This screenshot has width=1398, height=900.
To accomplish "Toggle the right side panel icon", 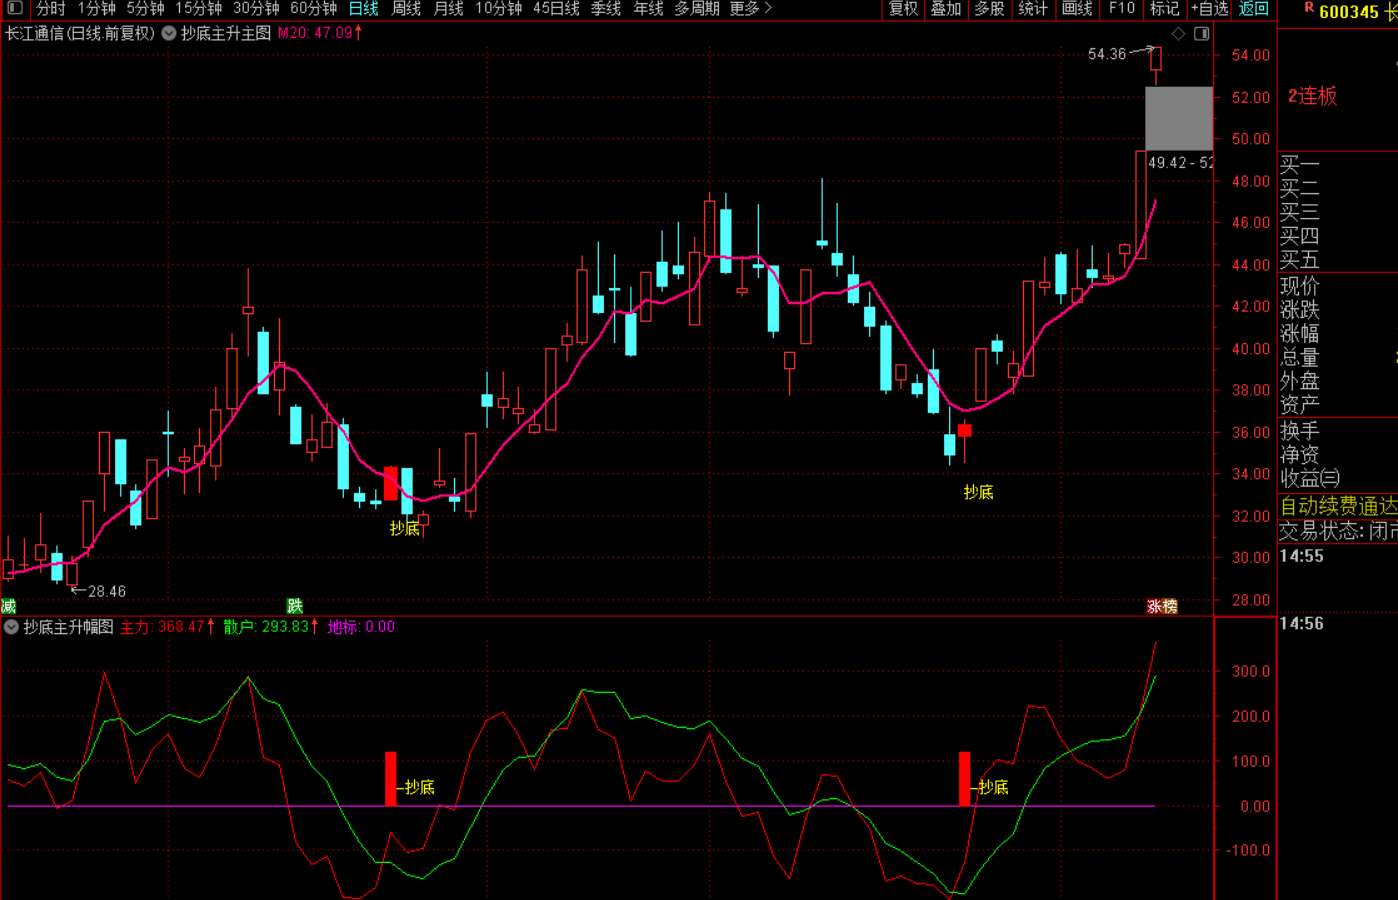I will (1202, 34).
